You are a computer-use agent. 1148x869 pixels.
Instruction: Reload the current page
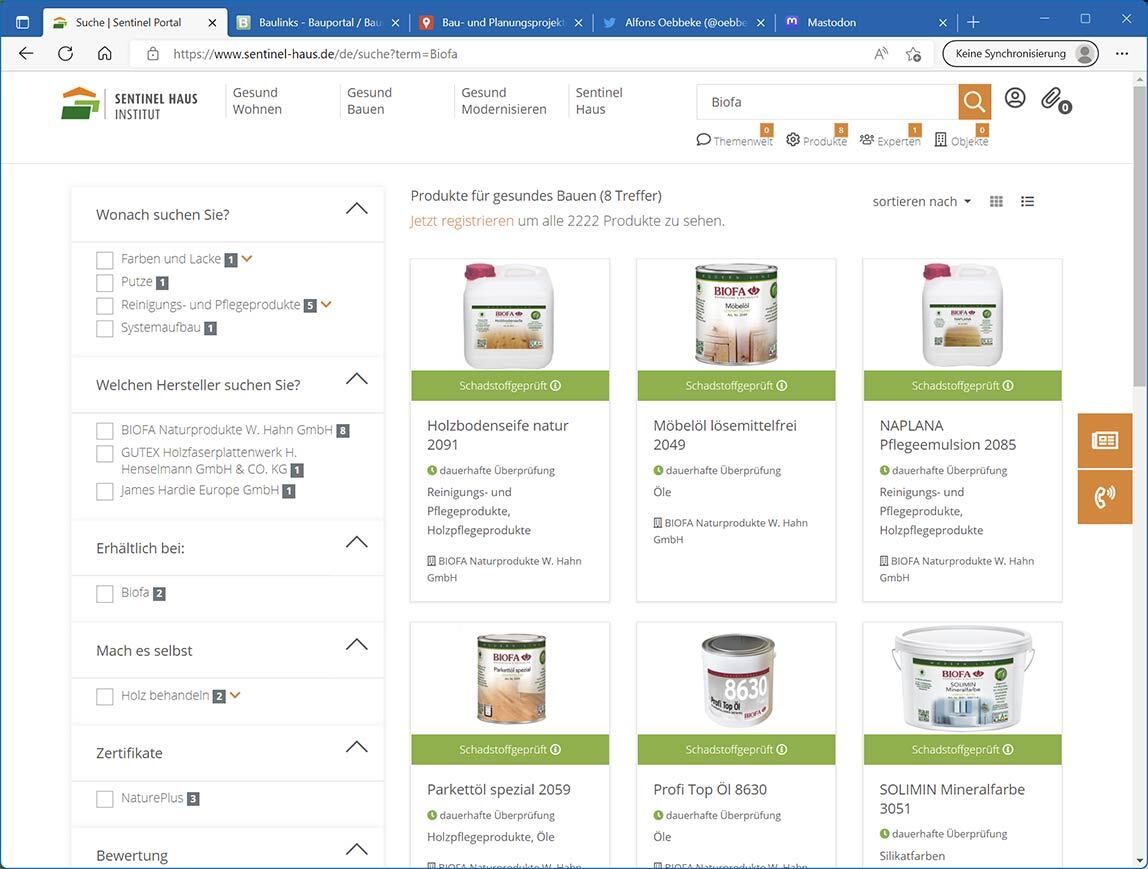pyautogui.click(x=65, y=53)
